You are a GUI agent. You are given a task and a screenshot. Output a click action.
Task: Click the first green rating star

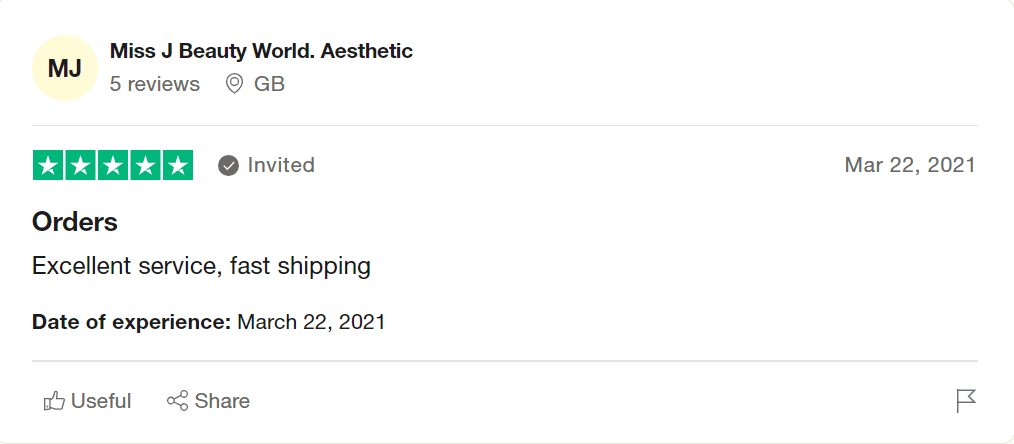(49, 165)
